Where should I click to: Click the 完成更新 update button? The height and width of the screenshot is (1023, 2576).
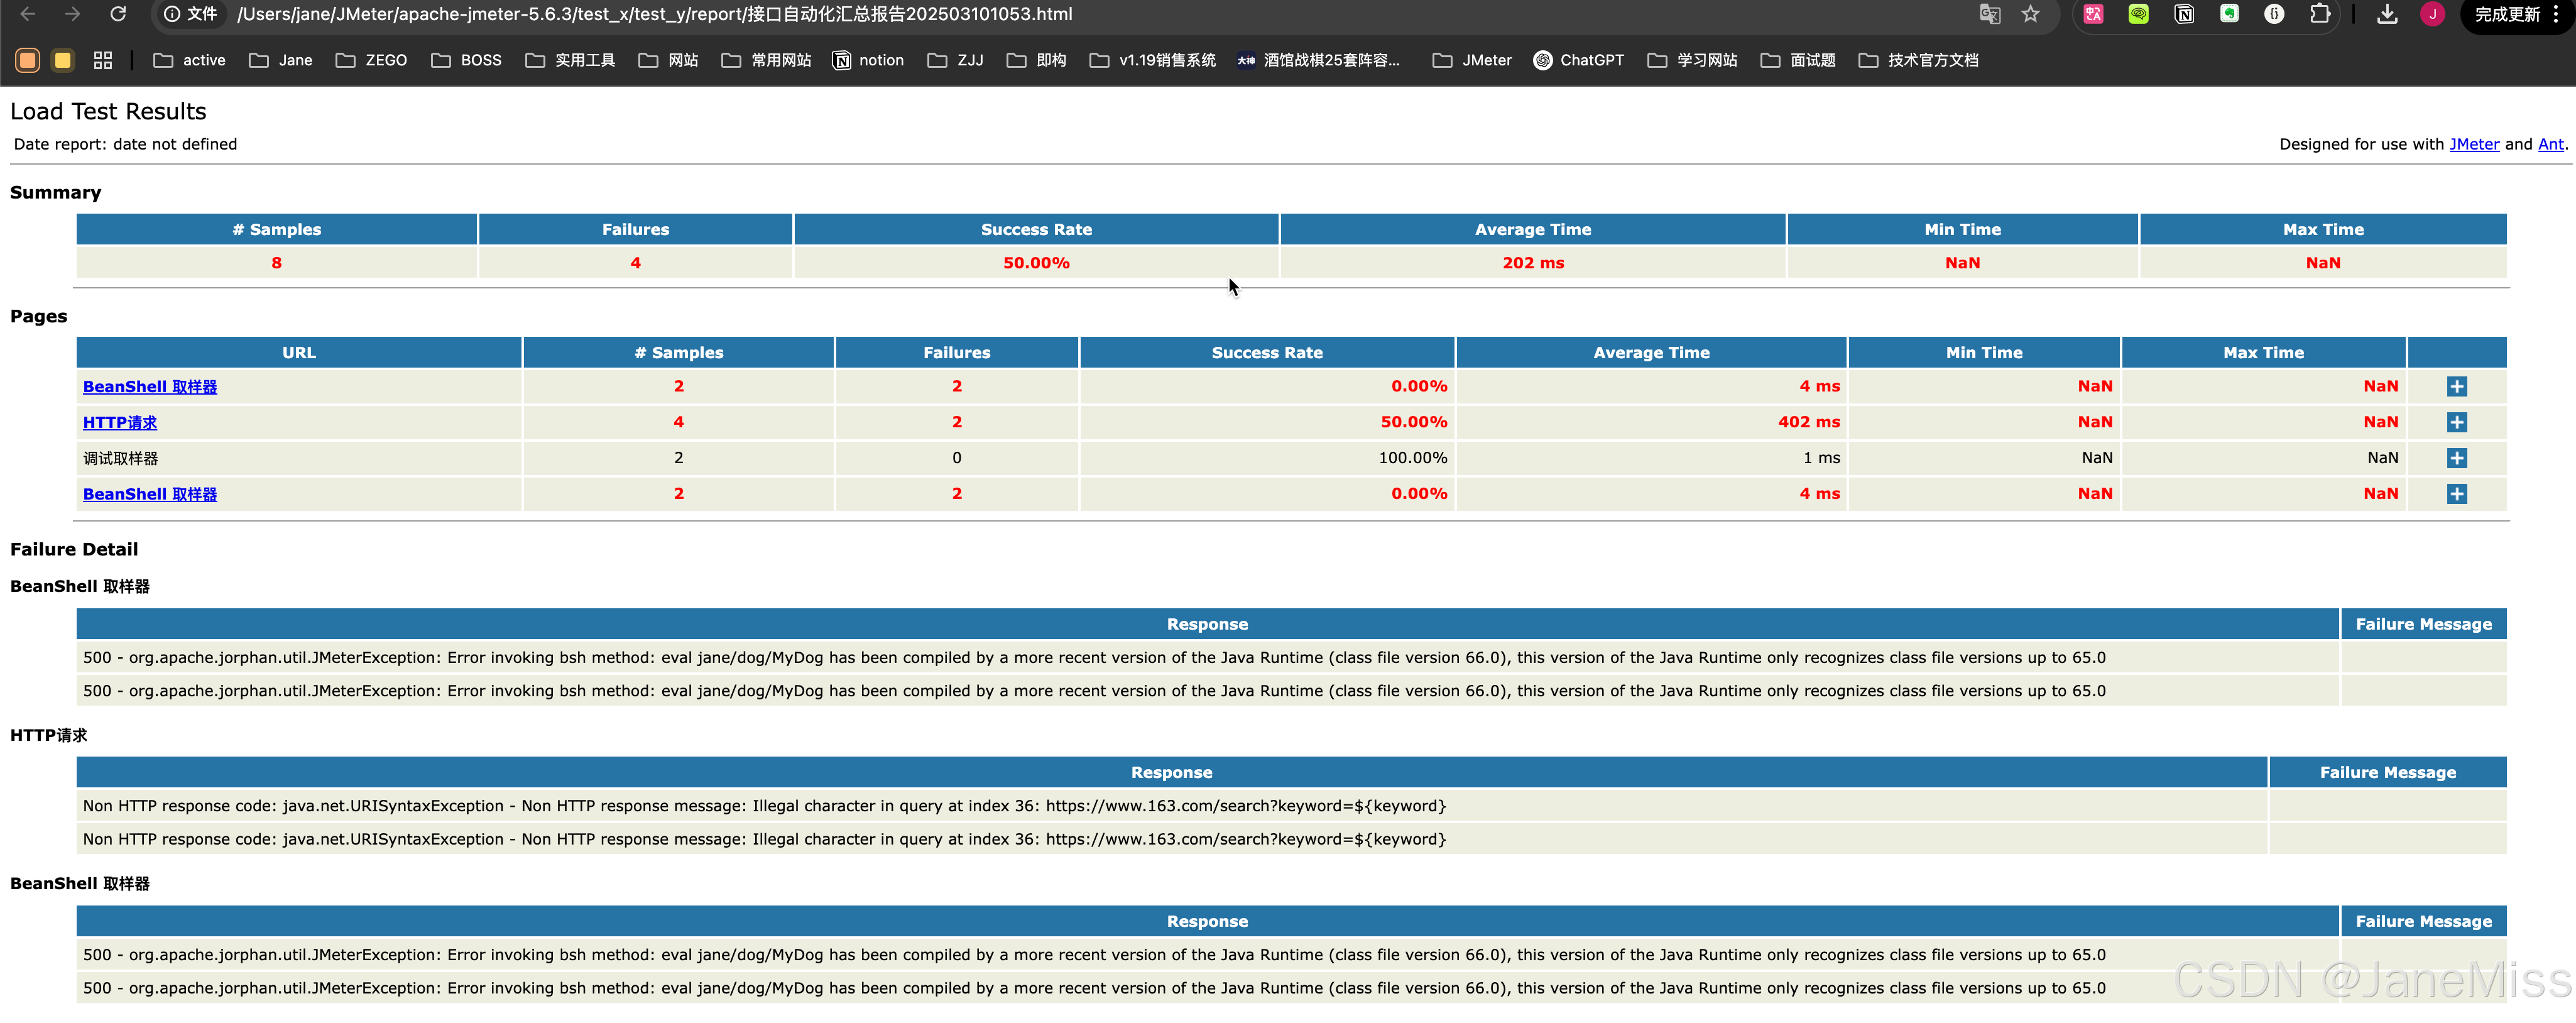(2506, 14)
